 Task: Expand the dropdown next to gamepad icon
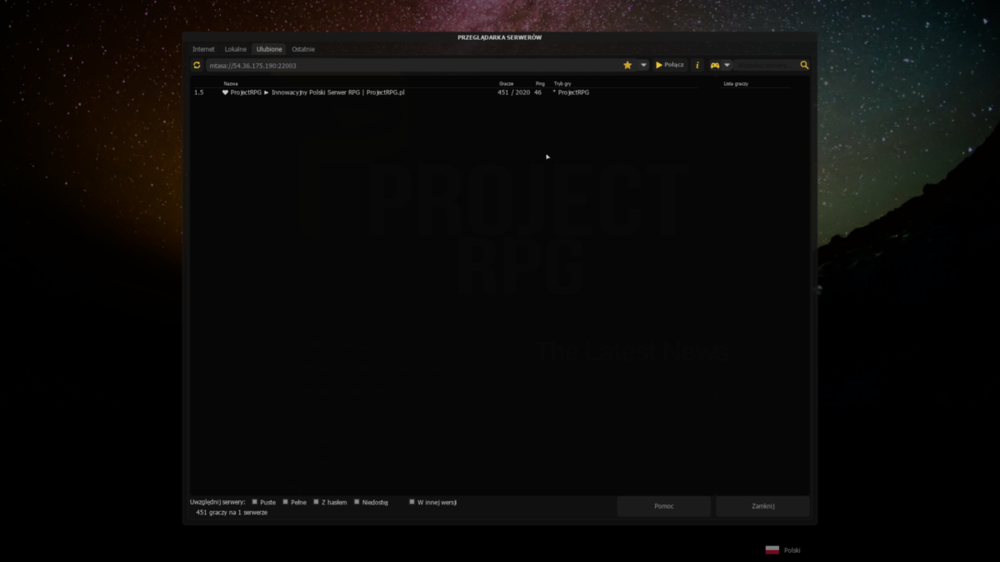pyautogui.click(x=726, y=65)
